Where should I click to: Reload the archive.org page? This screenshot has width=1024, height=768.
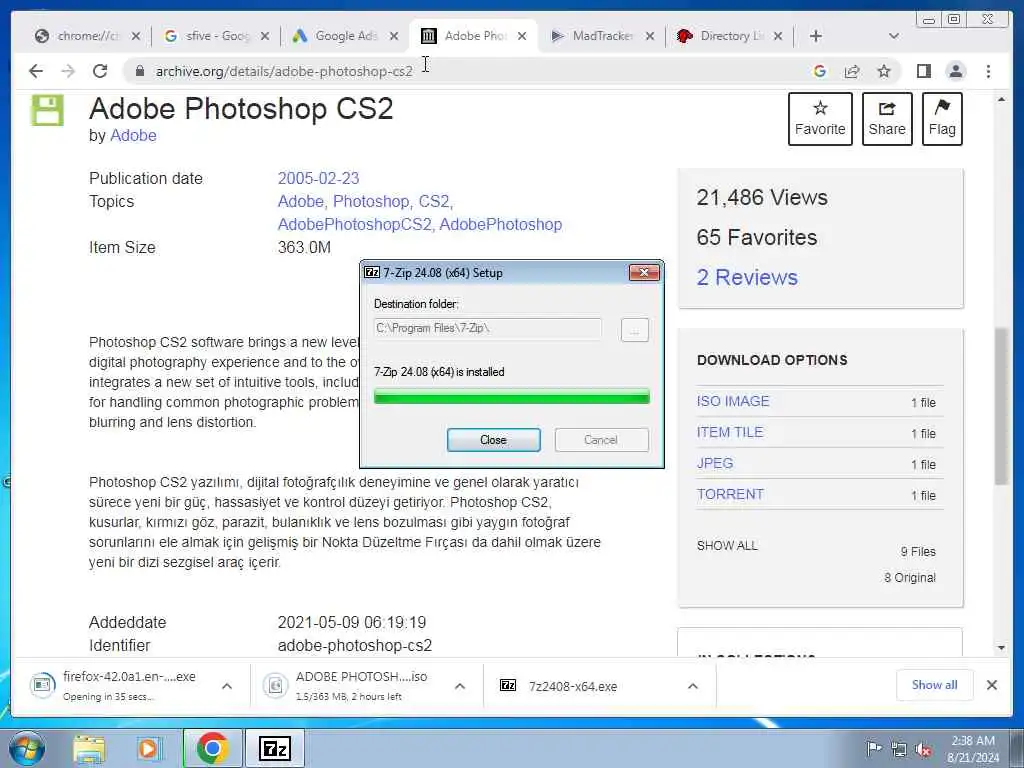(x=100, y=71)
